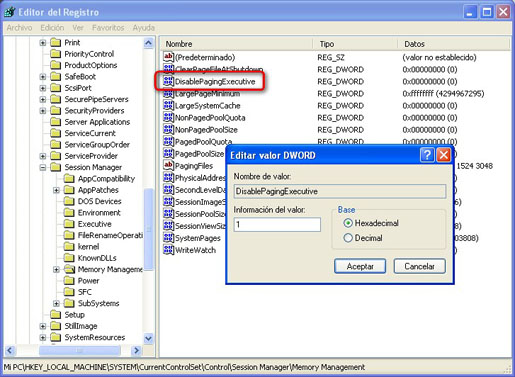This screenshot has height=377, width=515.
Task: Open the Edición menu
Action: [x=52, y=28]
